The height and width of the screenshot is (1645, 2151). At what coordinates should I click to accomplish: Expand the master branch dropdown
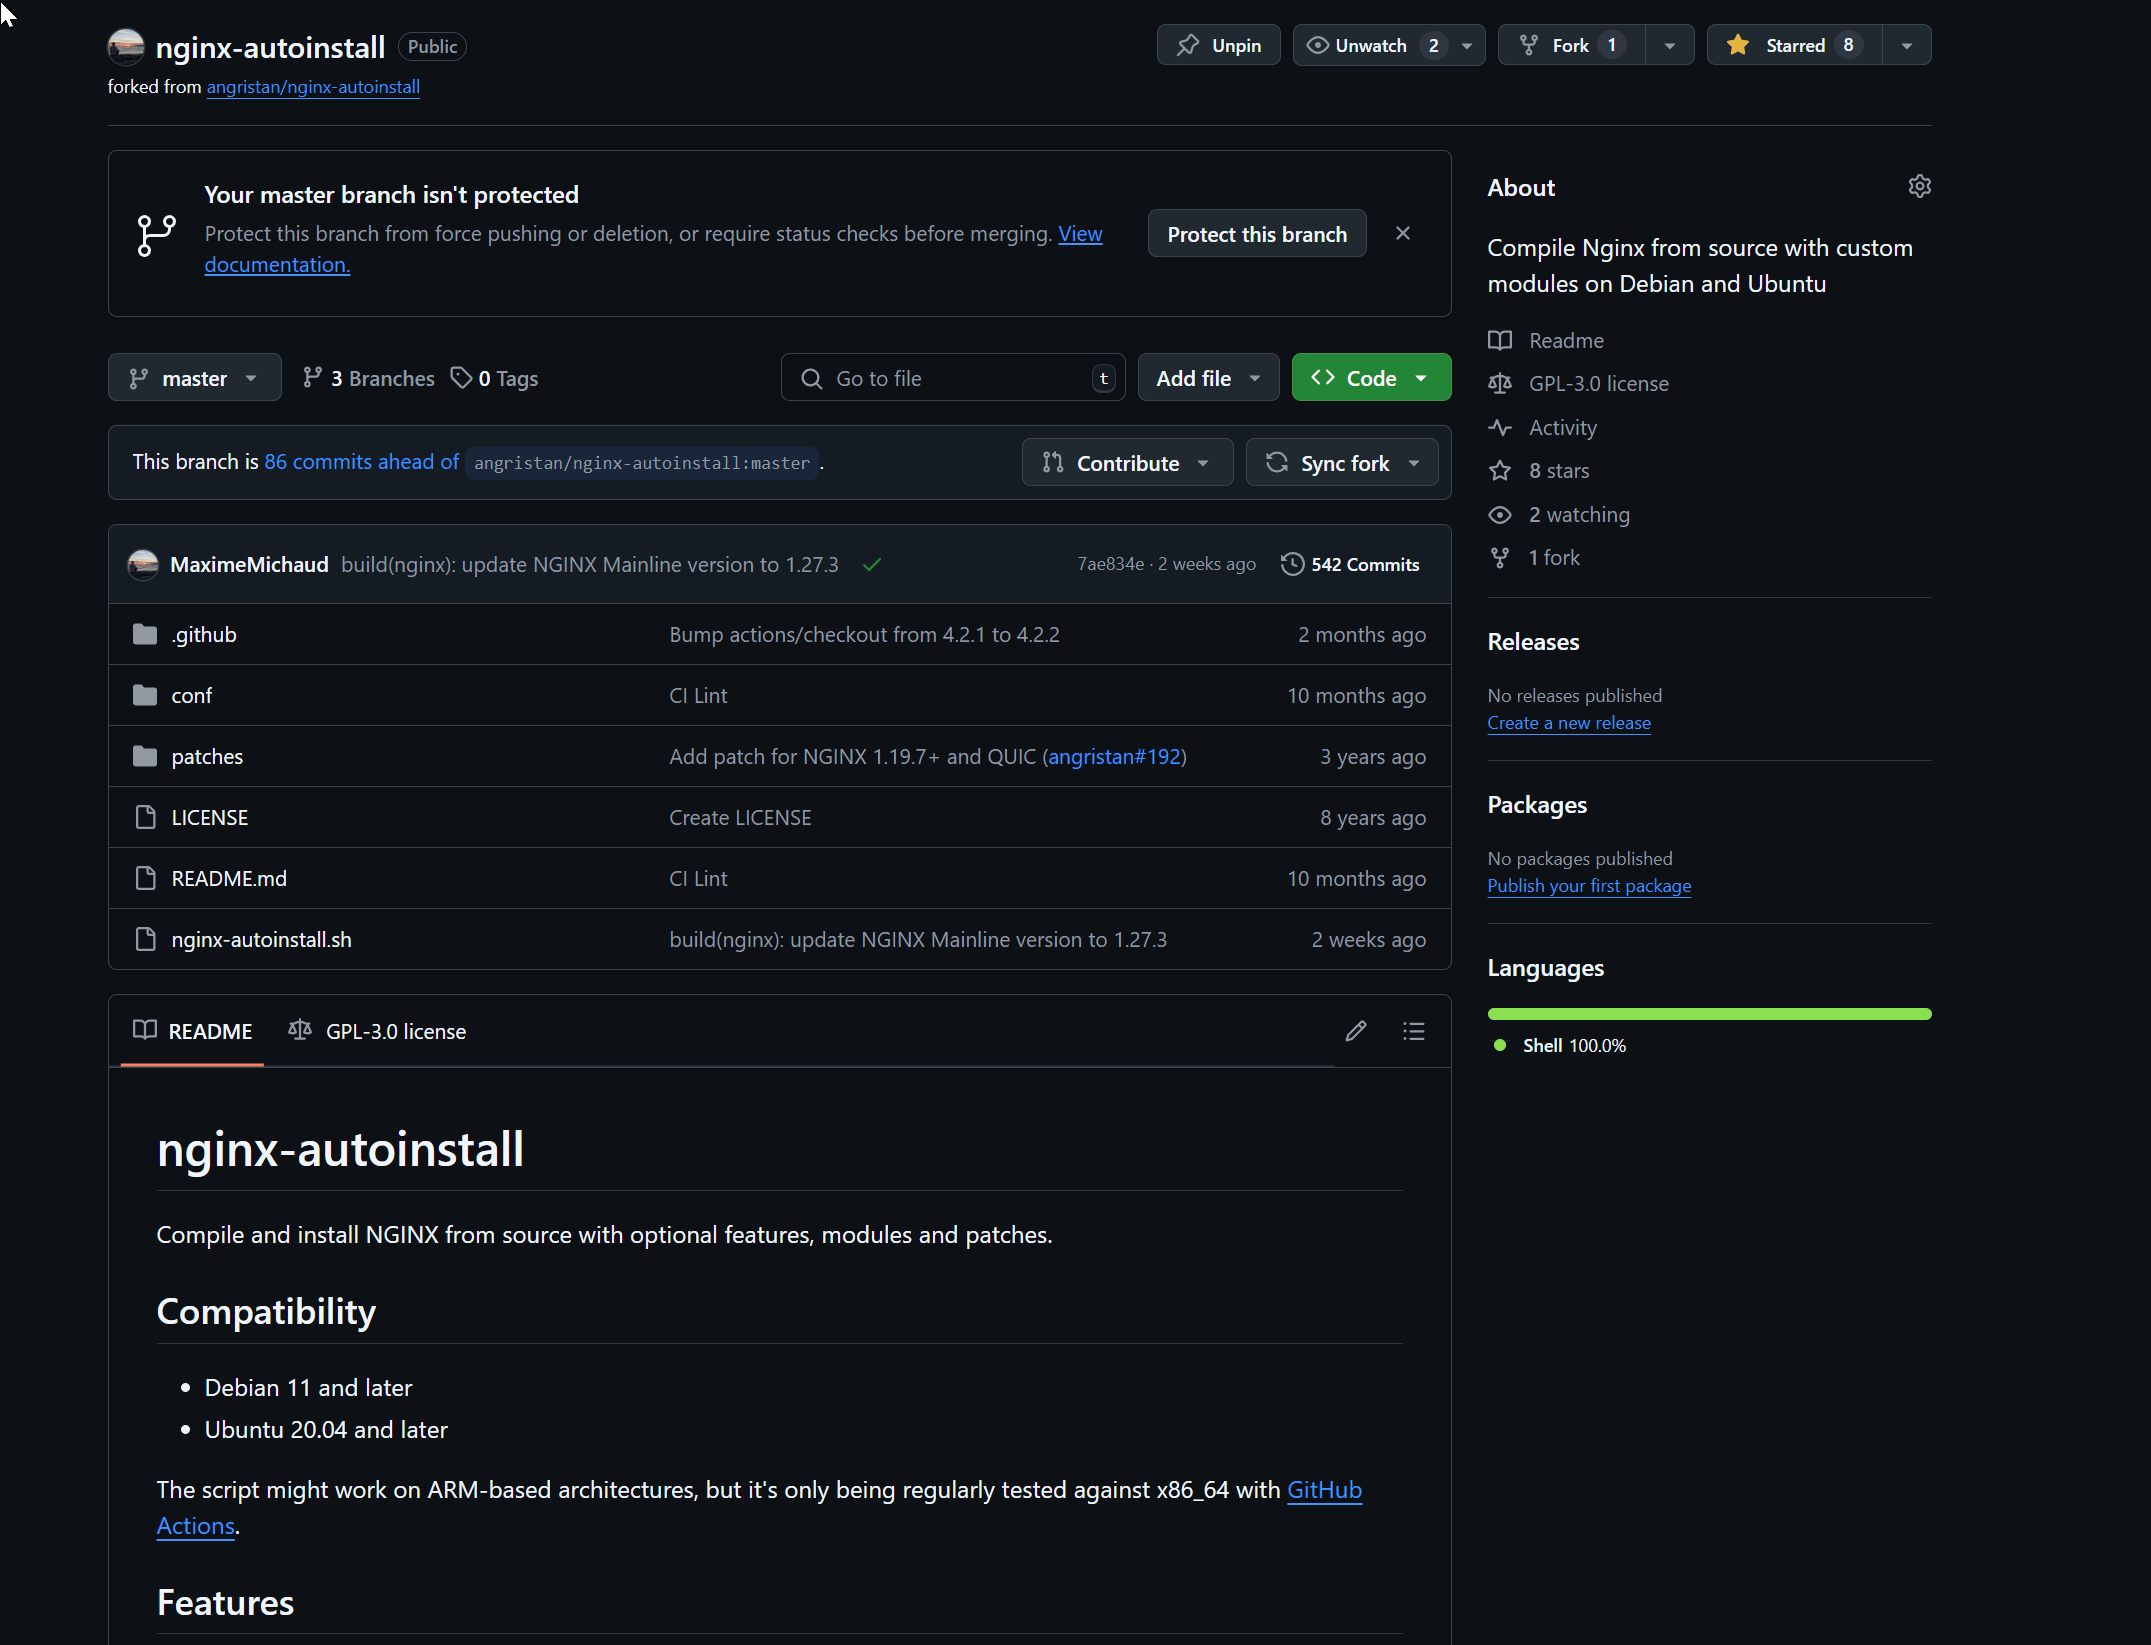point(194,378)
